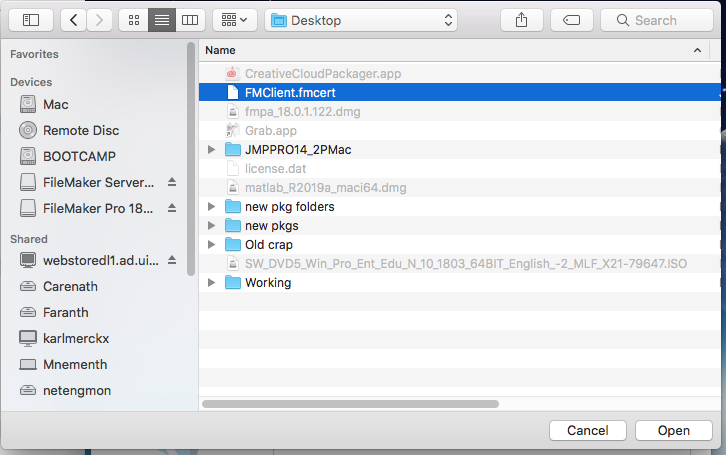Eject the webstoredl1 shared server

pyautogui.click(x=172, y=260)
